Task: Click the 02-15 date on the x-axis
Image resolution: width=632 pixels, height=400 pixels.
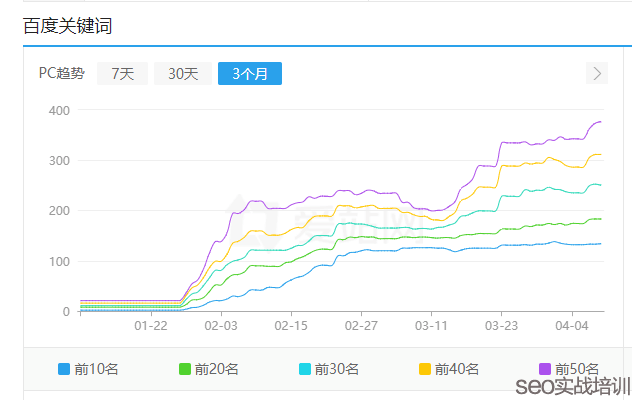Action: tap(291, 326)
